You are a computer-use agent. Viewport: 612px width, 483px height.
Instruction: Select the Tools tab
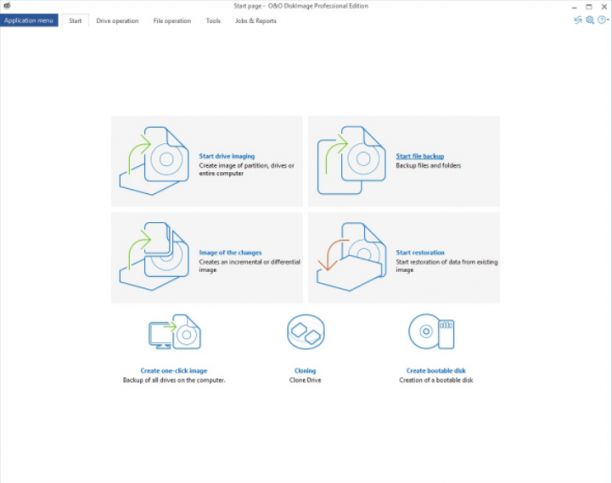pyautogui.click(x=213, y=21)
